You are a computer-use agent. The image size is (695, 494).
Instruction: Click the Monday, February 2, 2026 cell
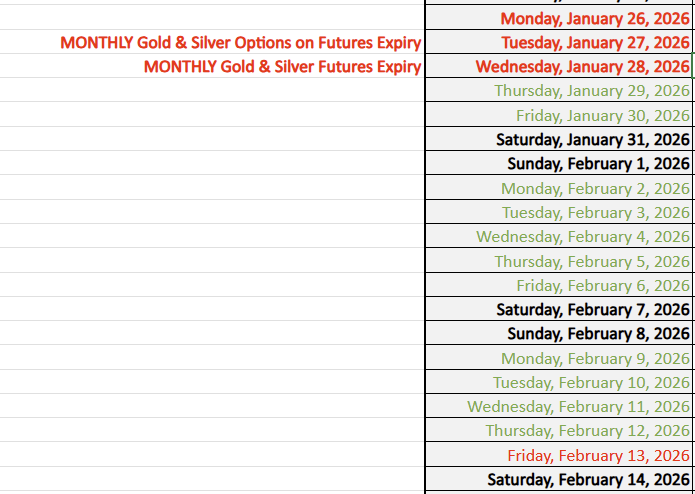click(x=595, y=188)
